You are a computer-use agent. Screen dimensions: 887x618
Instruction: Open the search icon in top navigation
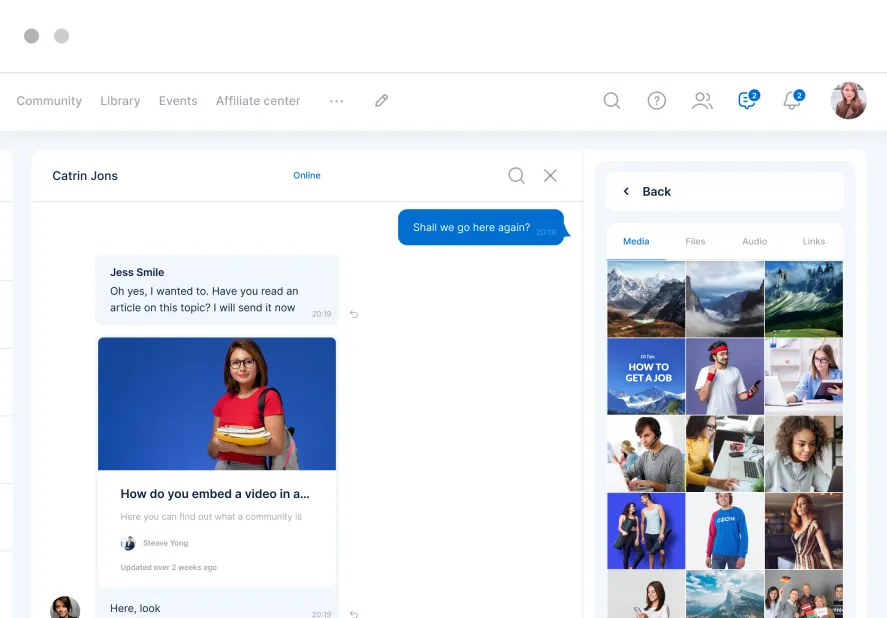tap(612, 101)
